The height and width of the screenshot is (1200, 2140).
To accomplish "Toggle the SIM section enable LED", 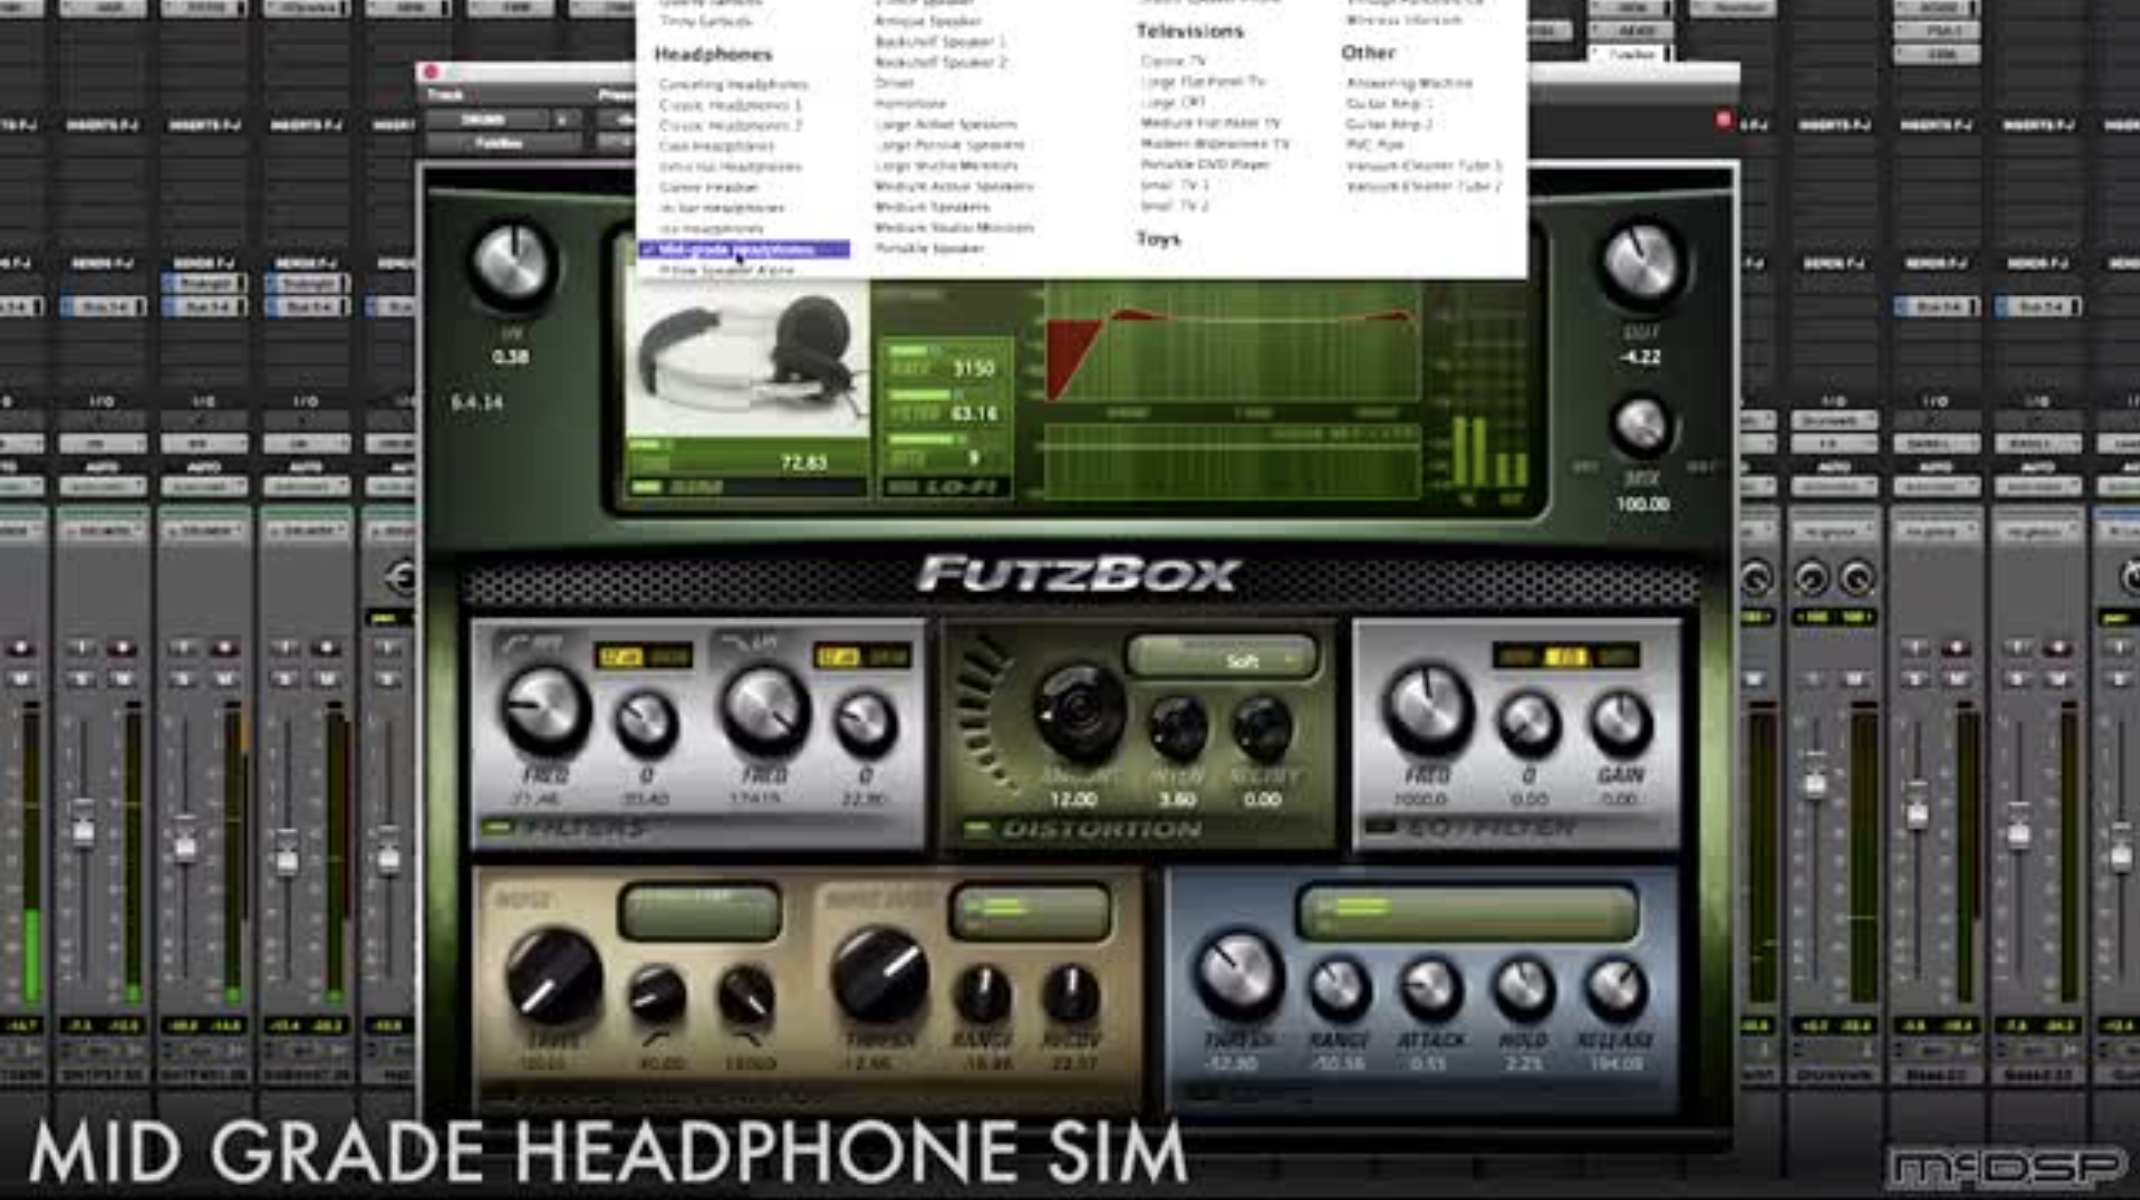I will [x=647, y=487].
